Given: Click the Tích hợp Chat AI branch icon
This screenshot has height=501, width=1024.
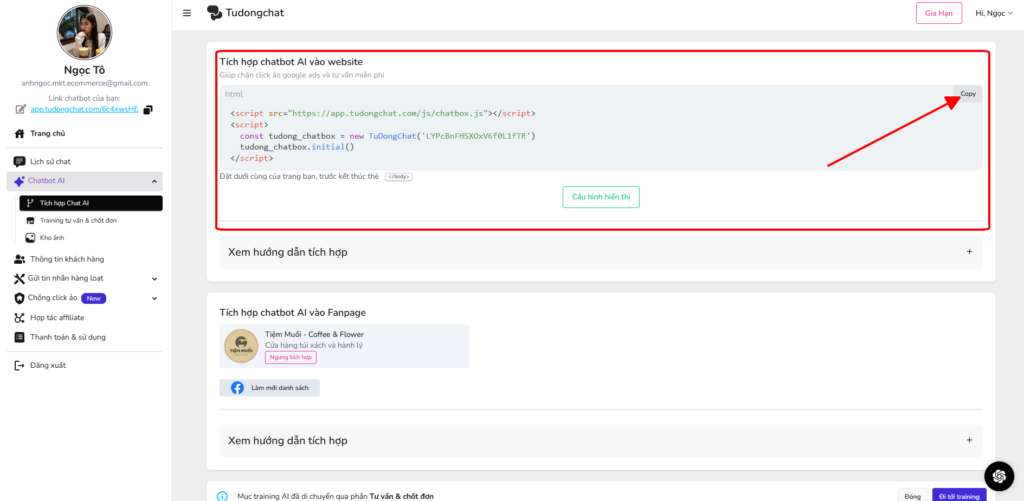Looking at the screenshot, I should 29,203.
